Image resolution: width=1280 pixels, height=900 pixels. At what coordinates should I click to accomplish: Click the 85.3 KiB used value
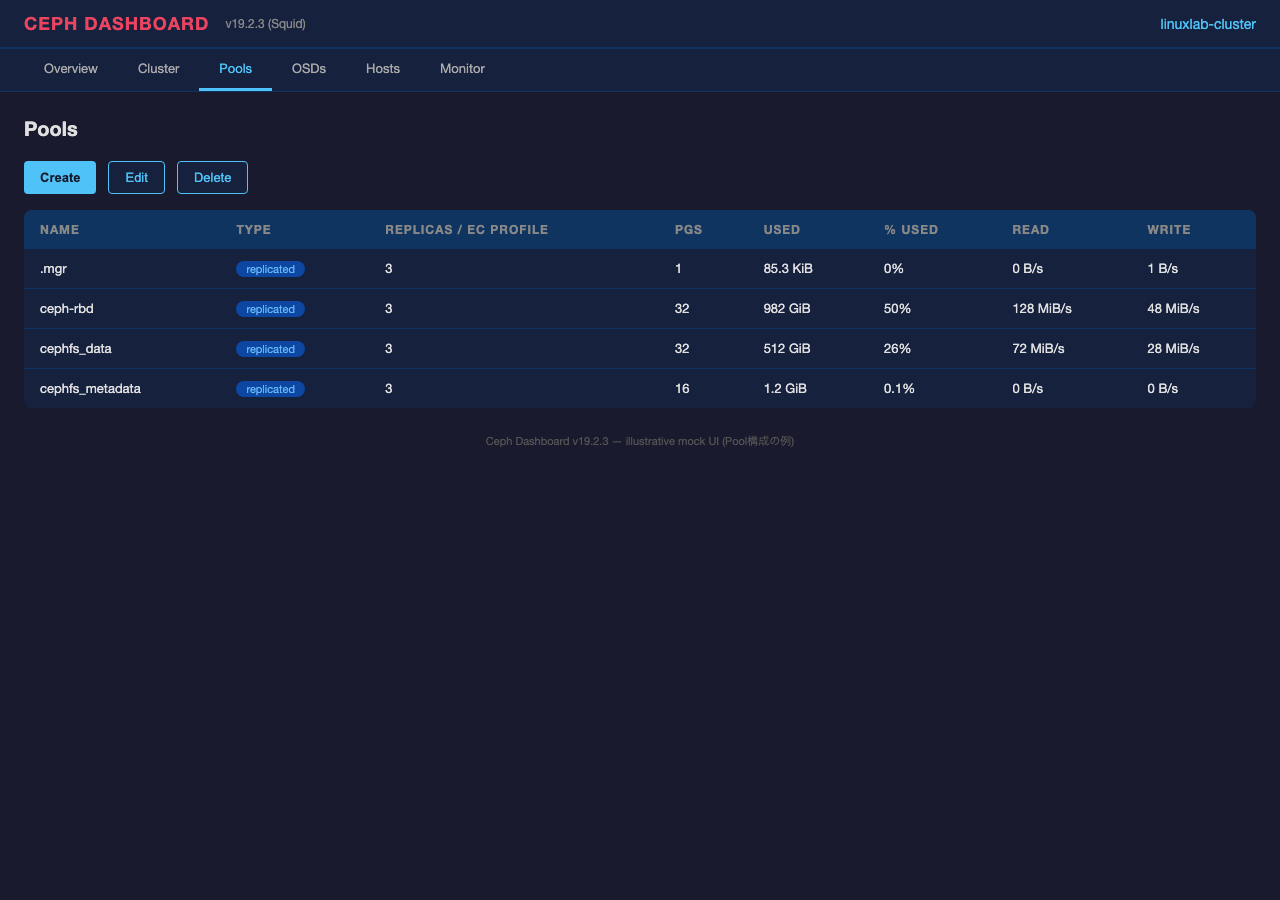[x=788, y=269]
